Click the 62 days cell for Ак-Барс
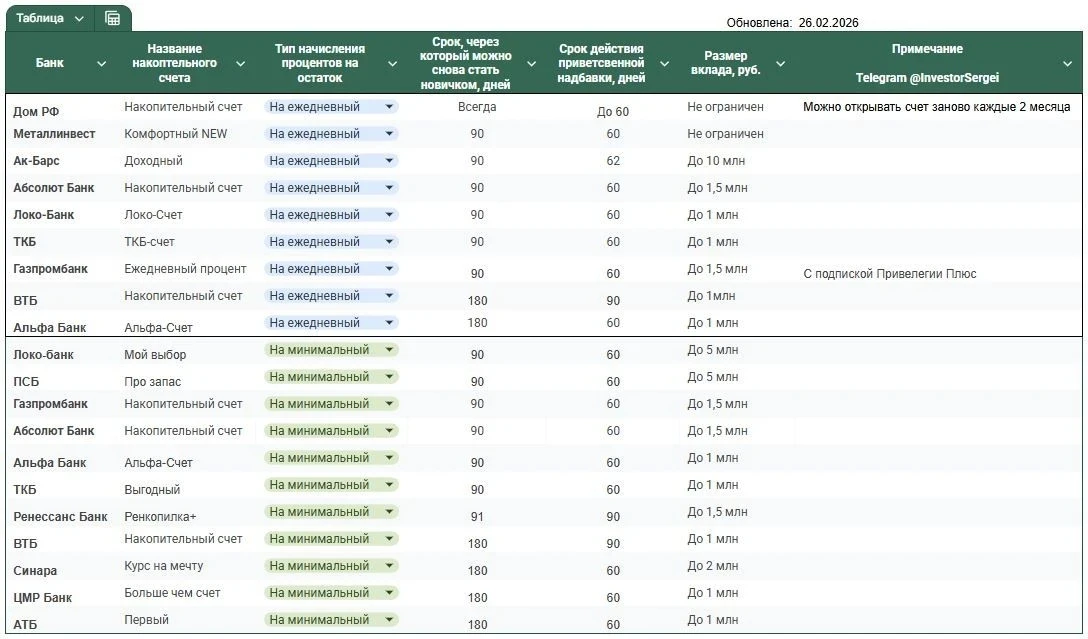 (613, 161)
